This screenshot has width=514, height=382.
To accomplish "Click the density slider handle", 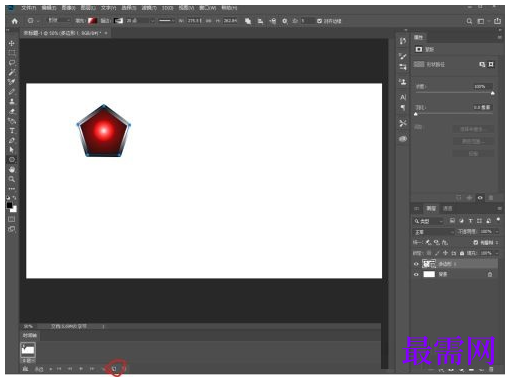I will pos(493,94).
